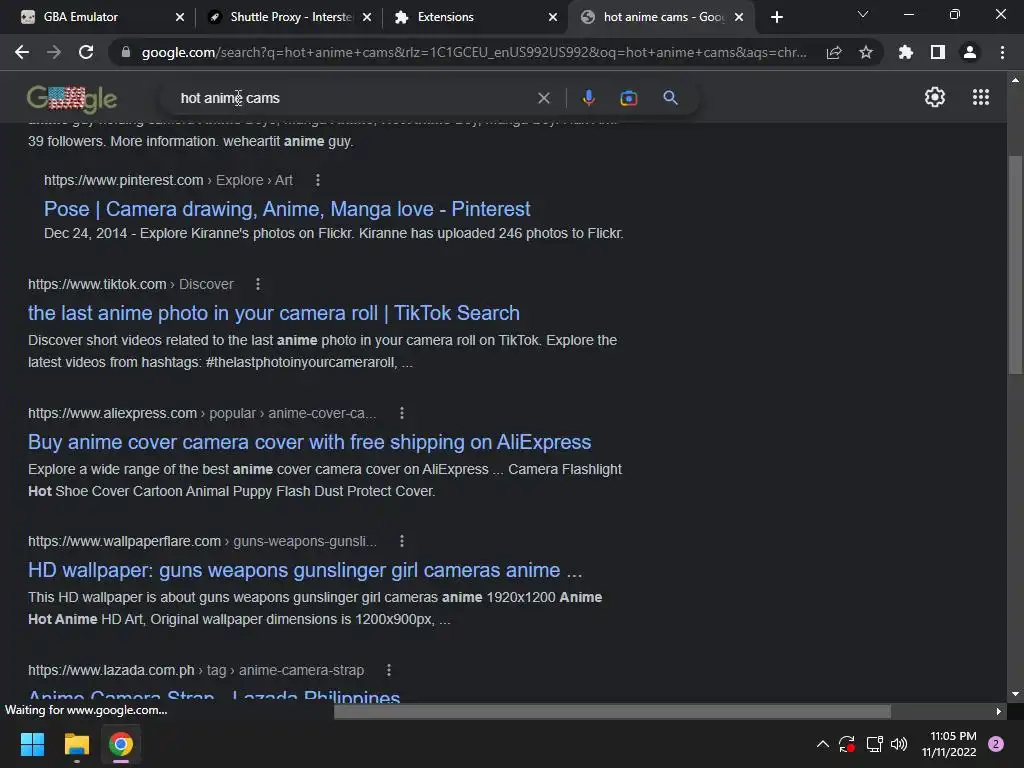This screenshot has height=768, width=1024.
Task: Open more options for Lazada result
Action: pos(389,670)
